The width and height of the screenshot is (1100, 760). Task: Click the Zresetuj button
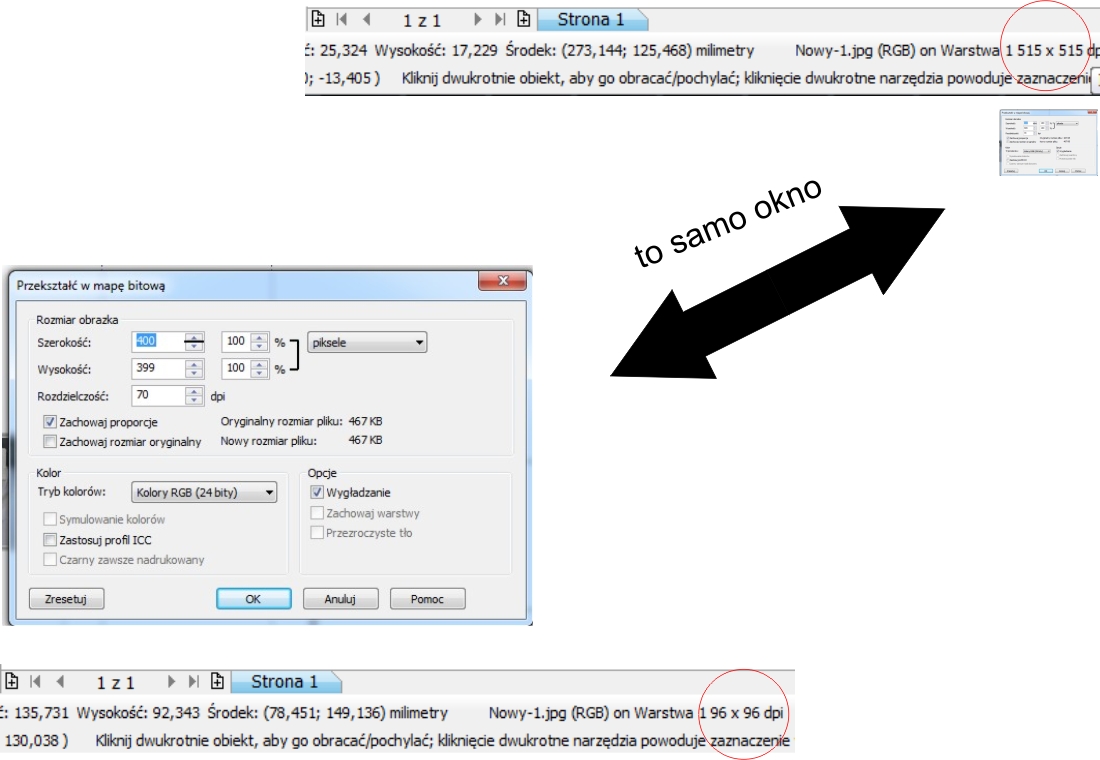pos(67,599)
